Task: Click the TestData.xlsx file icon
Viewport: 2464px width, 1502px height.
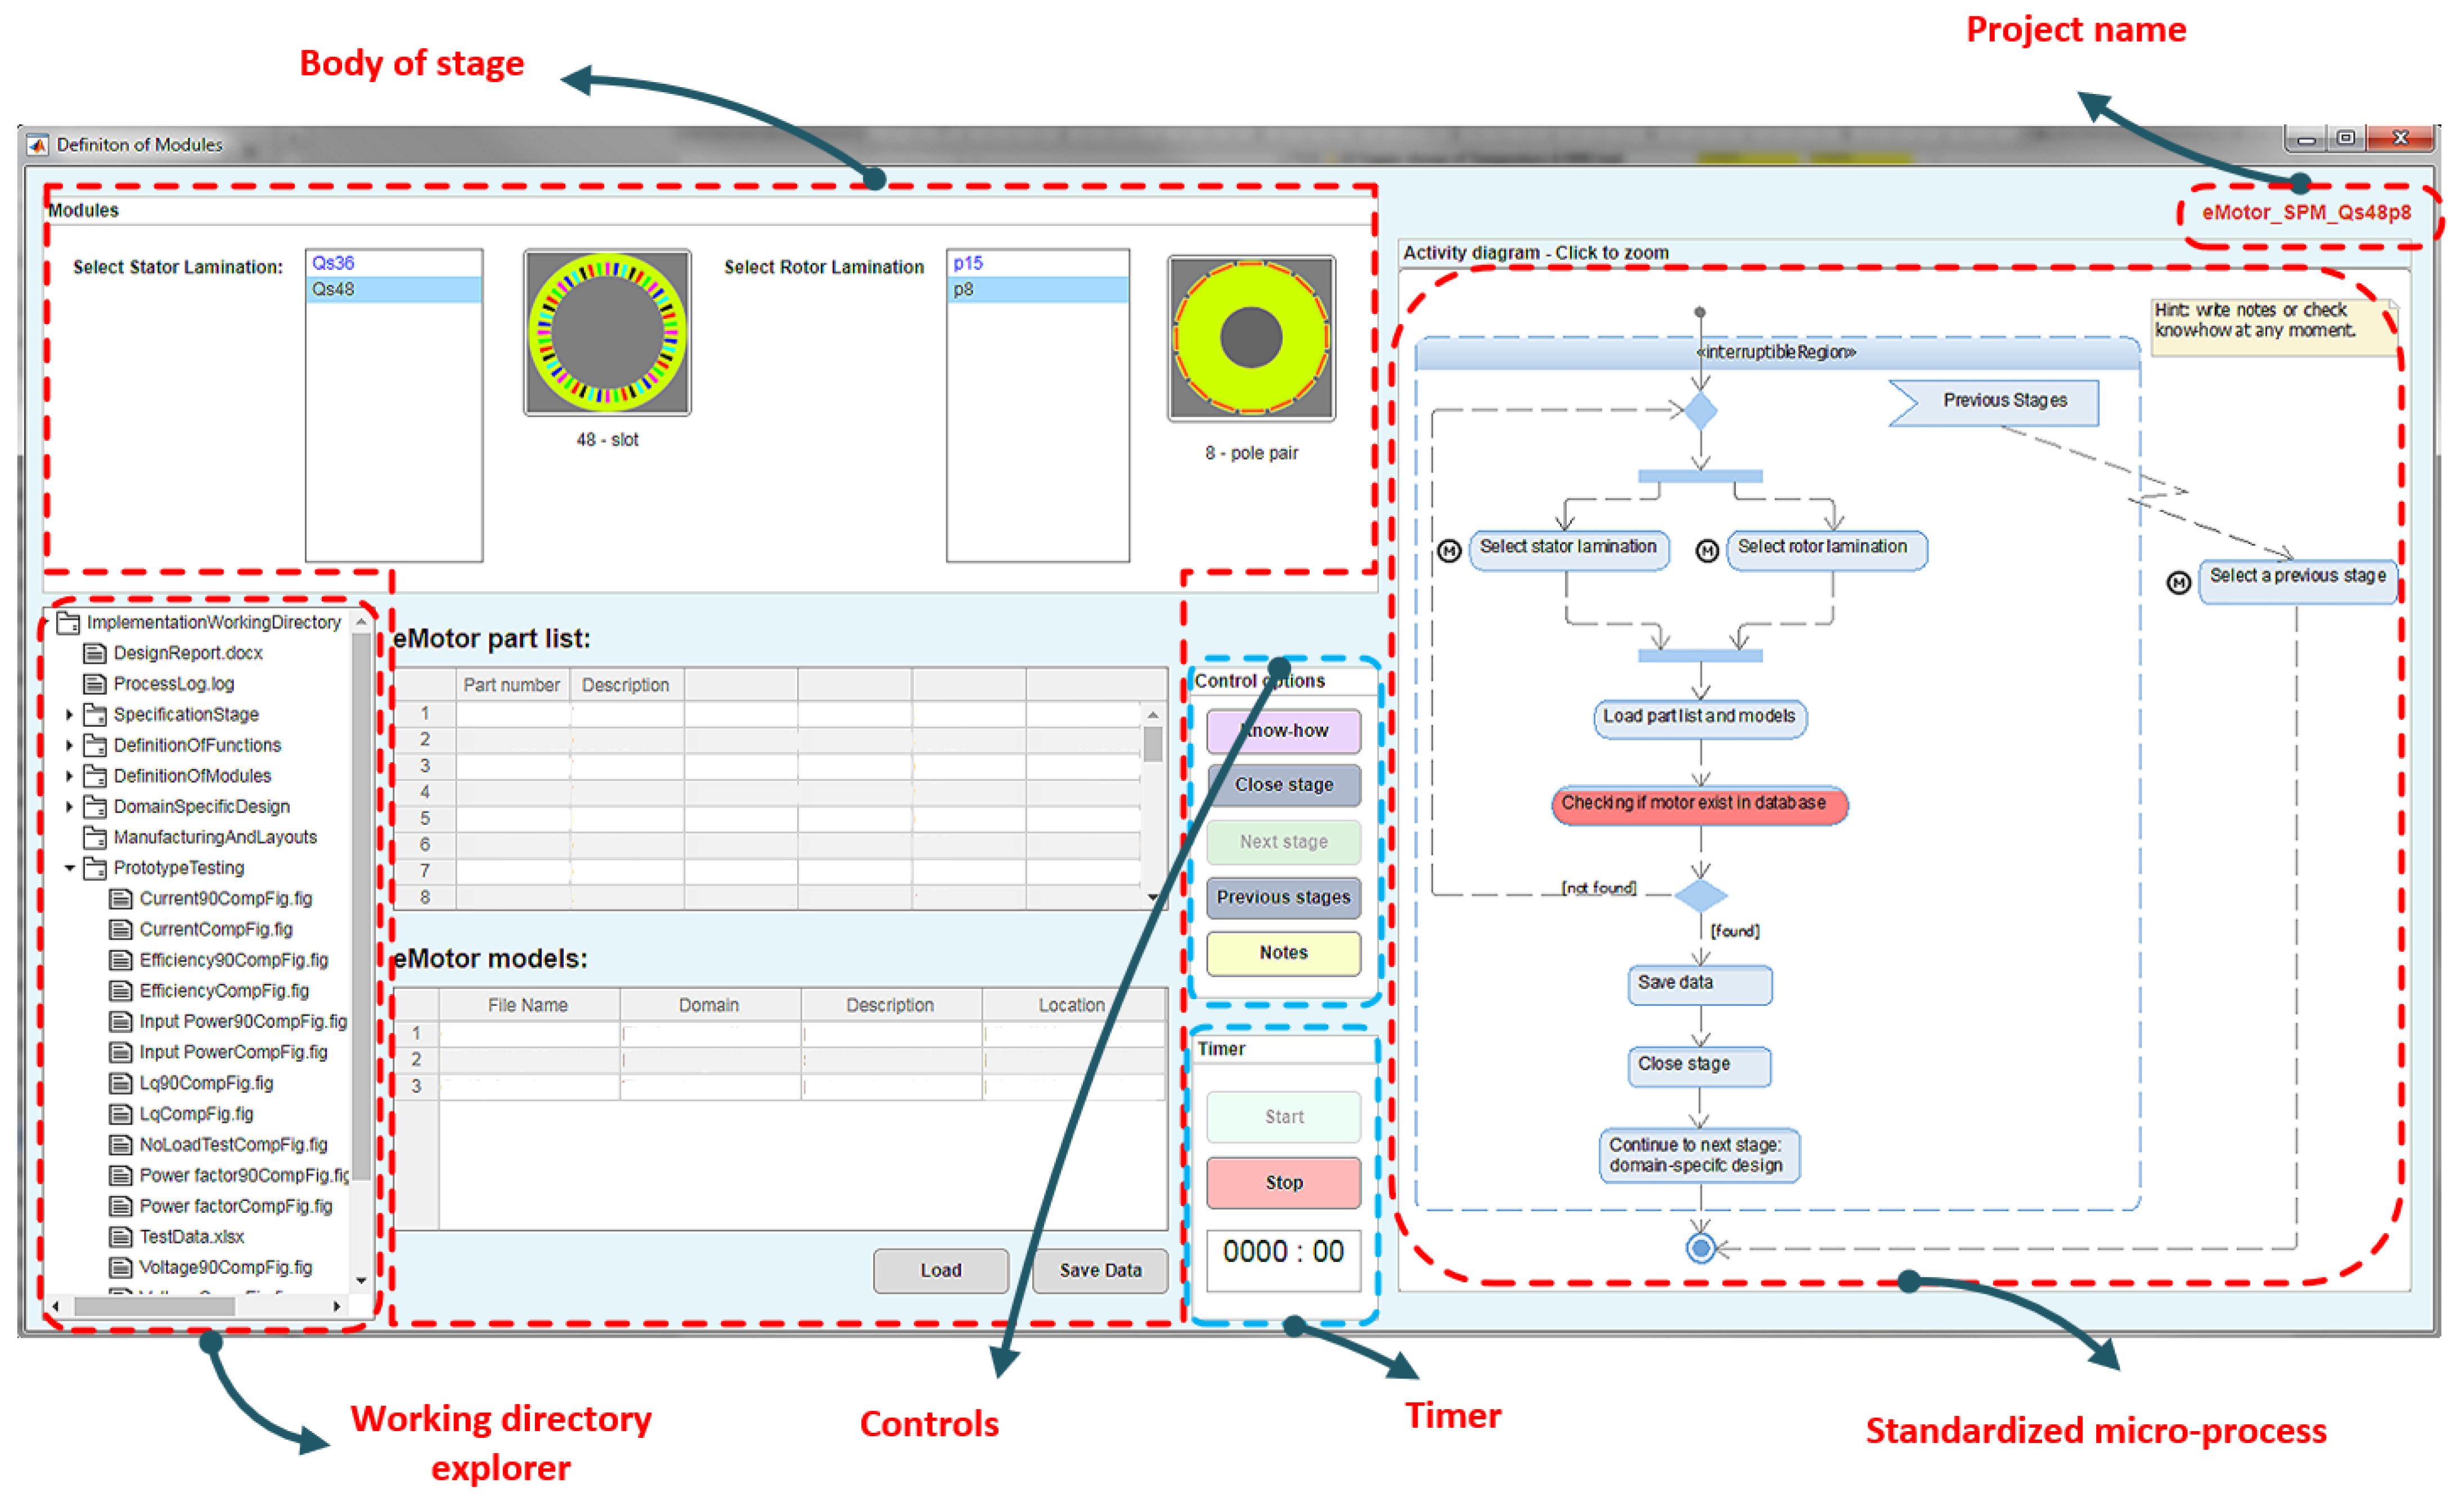Action: pos(121,1237)
